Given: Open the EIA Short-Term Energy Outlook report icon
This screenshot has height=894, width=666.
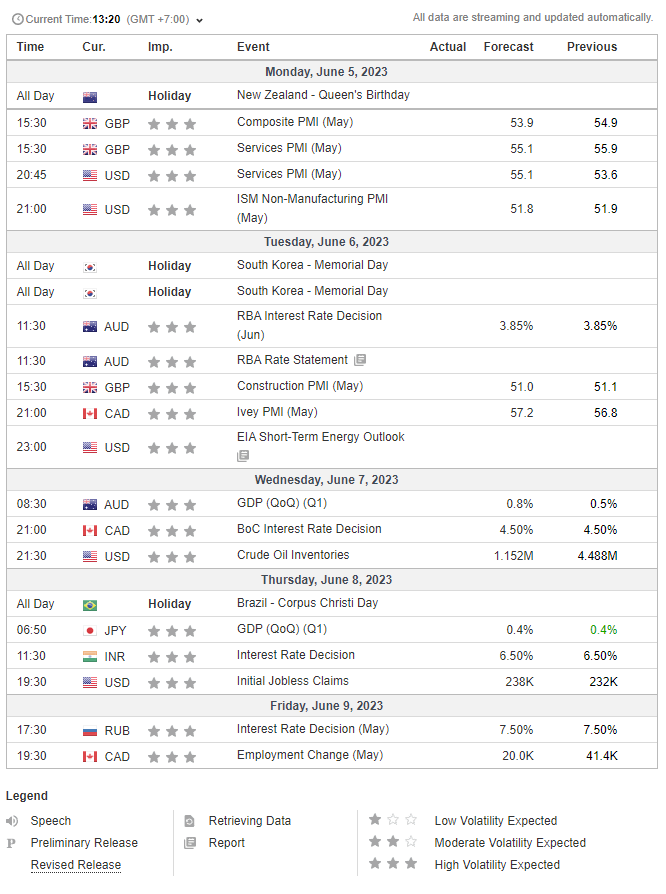Looking at the screenshot, I should pyautogui.click(x=243, y=456).
